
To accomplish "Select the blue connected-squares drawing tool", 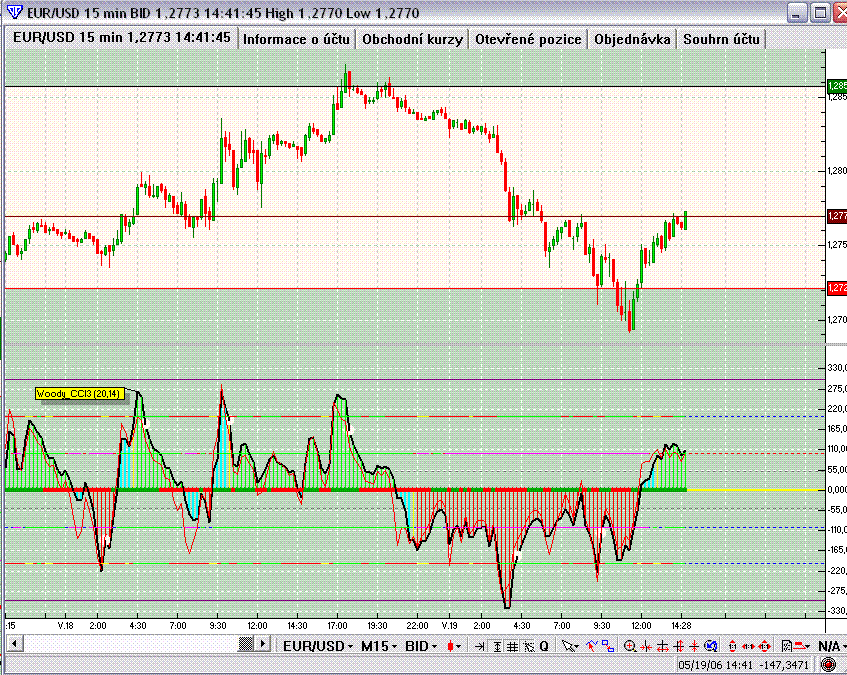I will click(608, 646).
